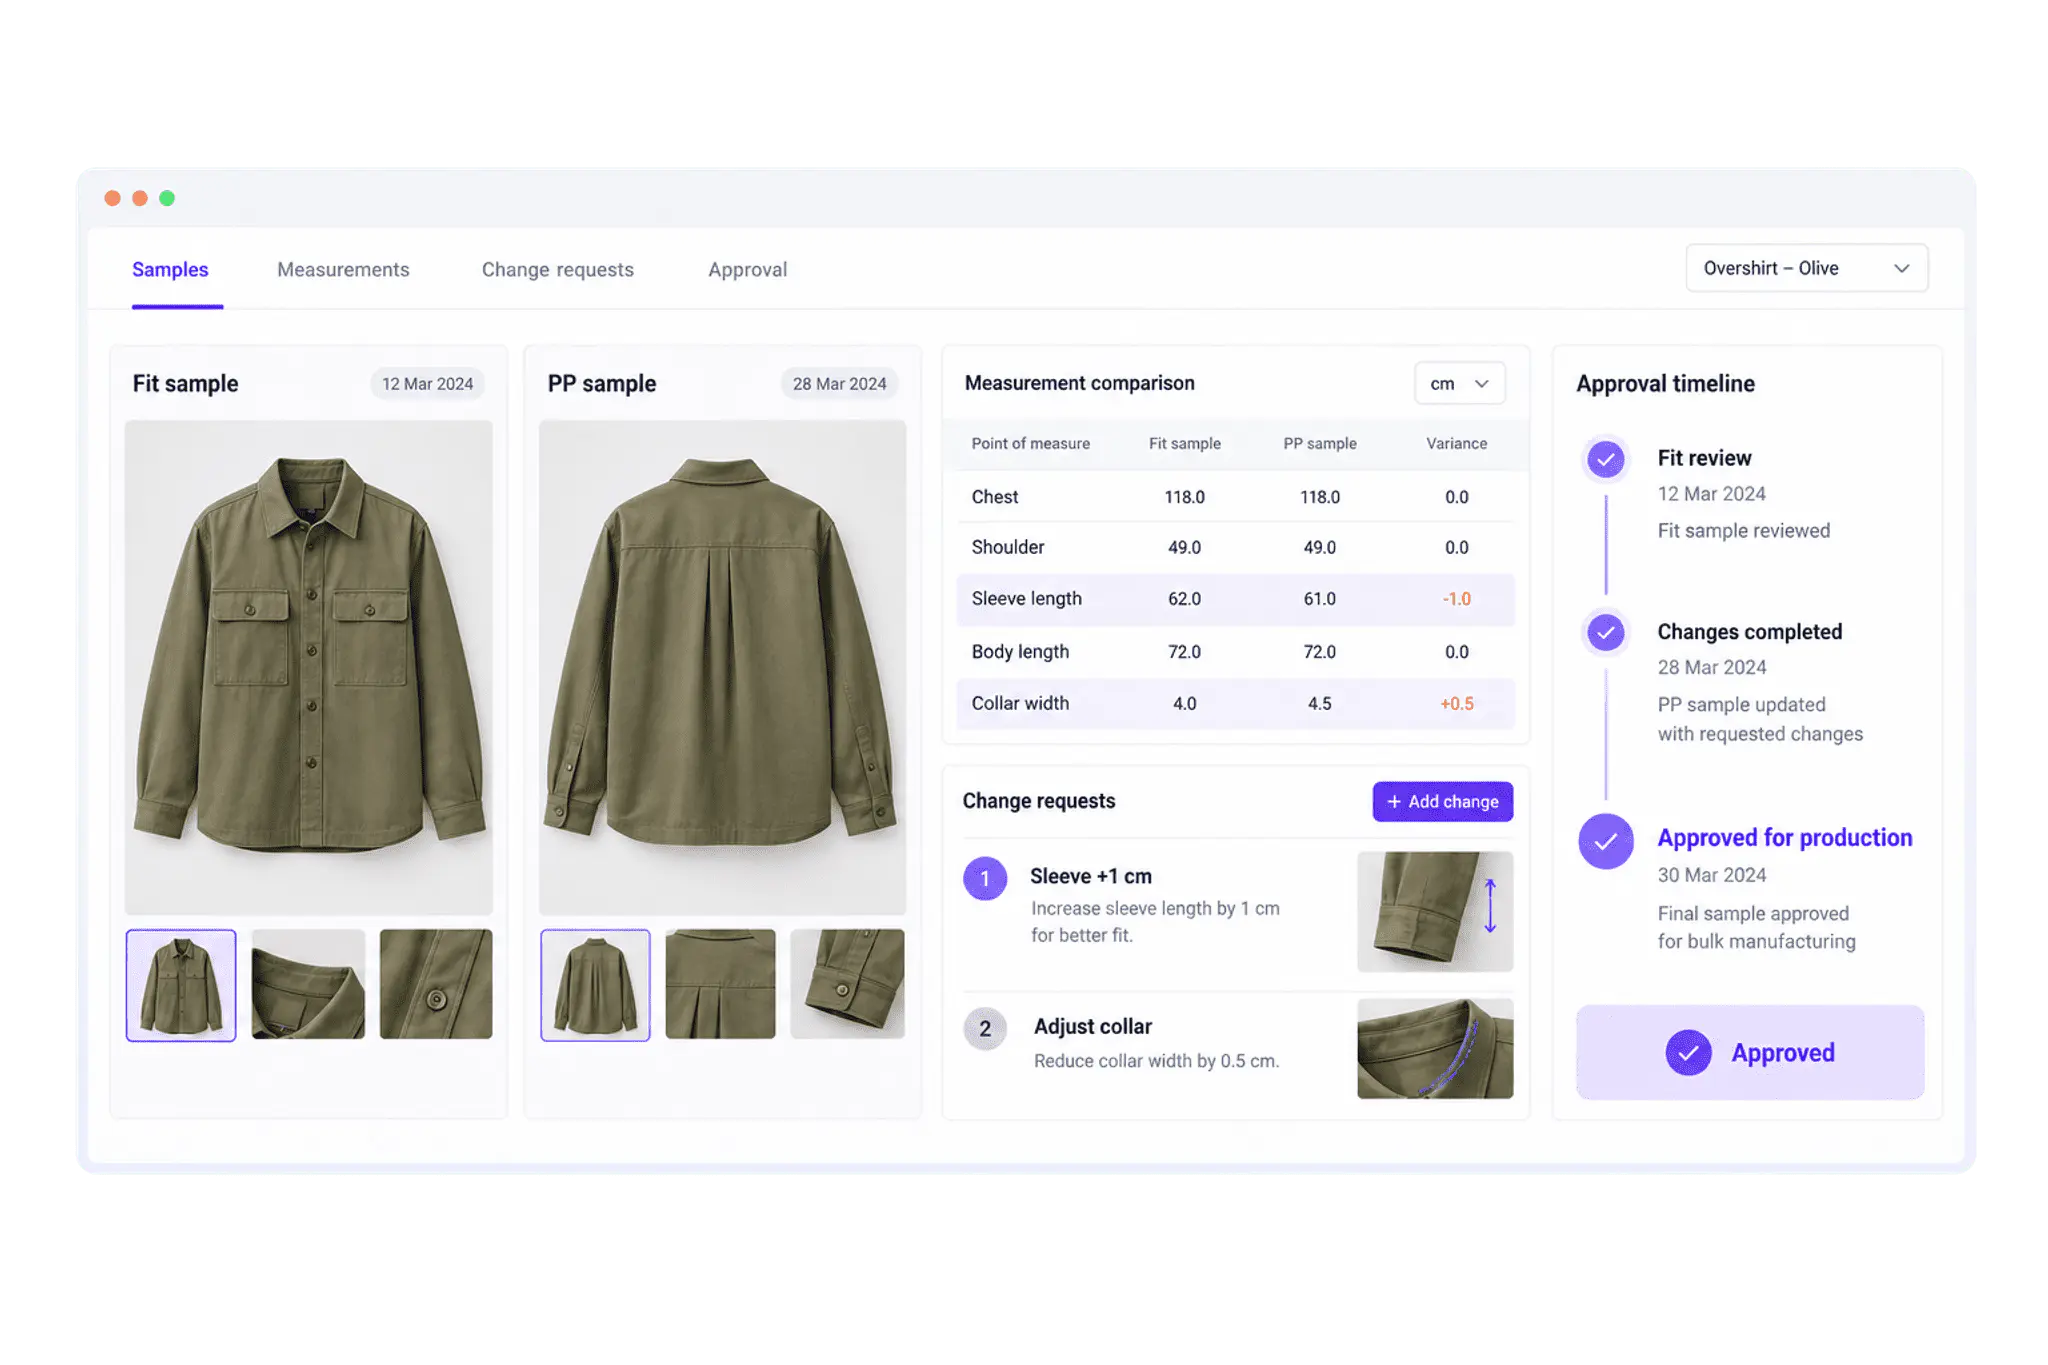Select the Body length measurement row
Viewport: 2048px width, 1365px height.
[x=1235, y=652]
